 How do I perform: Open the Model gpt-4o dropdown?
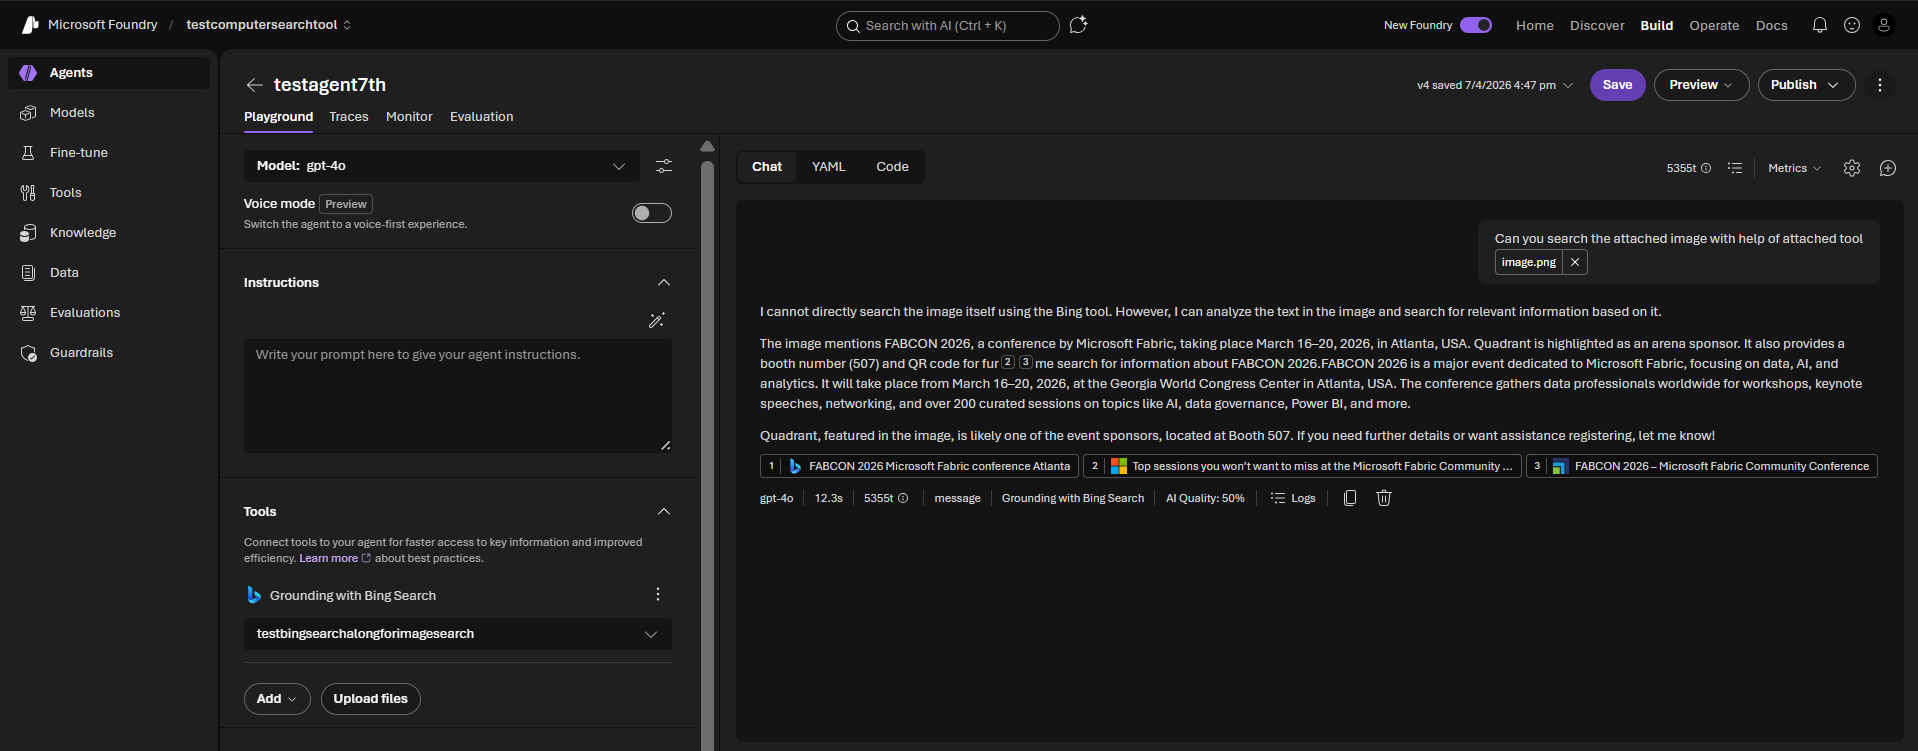tap(441, 166)
